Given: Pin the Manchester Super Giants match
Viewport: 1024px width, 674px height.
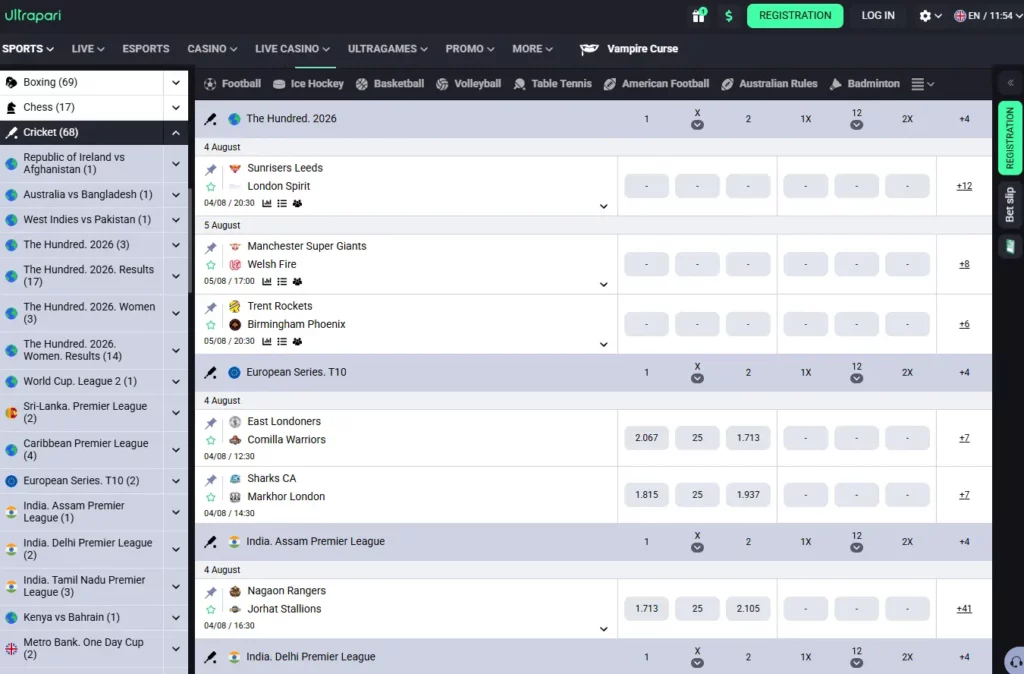Looking at the screenshot, I should click(x=211, y=248).
